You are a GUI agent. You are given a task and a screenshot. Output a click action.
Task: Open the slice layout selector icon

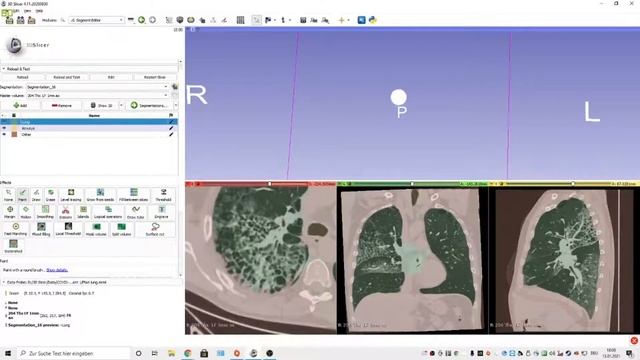tap(240, 20)
